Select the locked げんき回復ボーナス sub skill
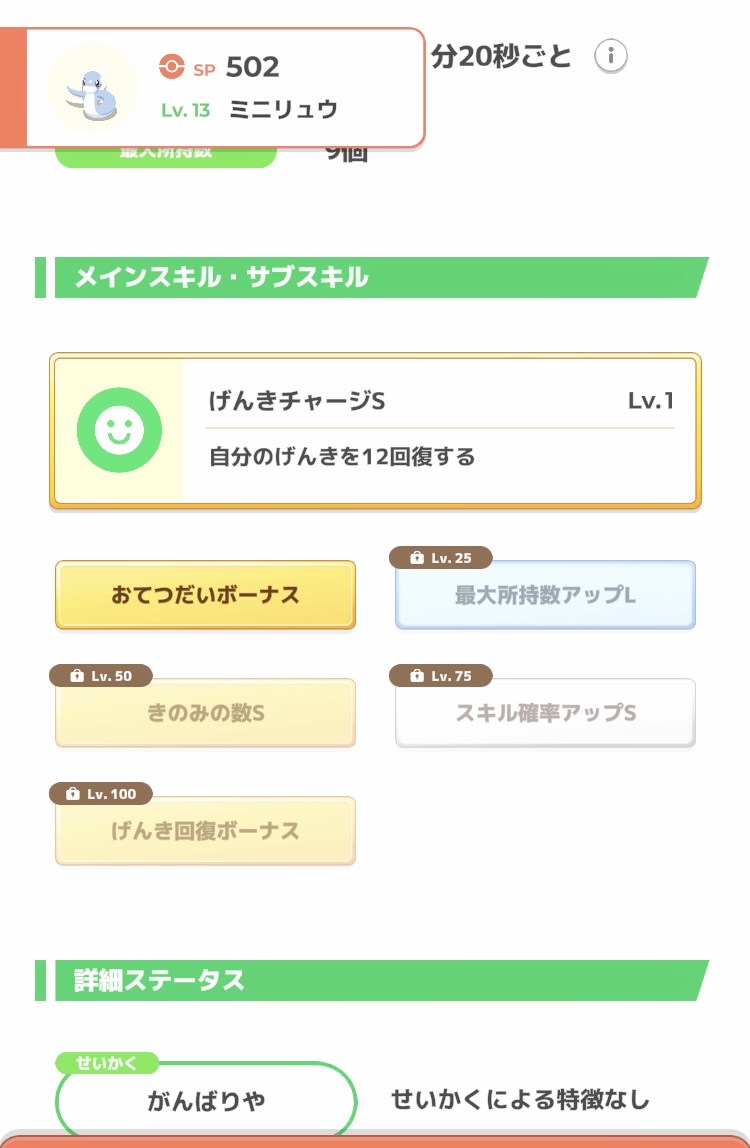This screenshot has width=750, height=1148. click(205, 830)
